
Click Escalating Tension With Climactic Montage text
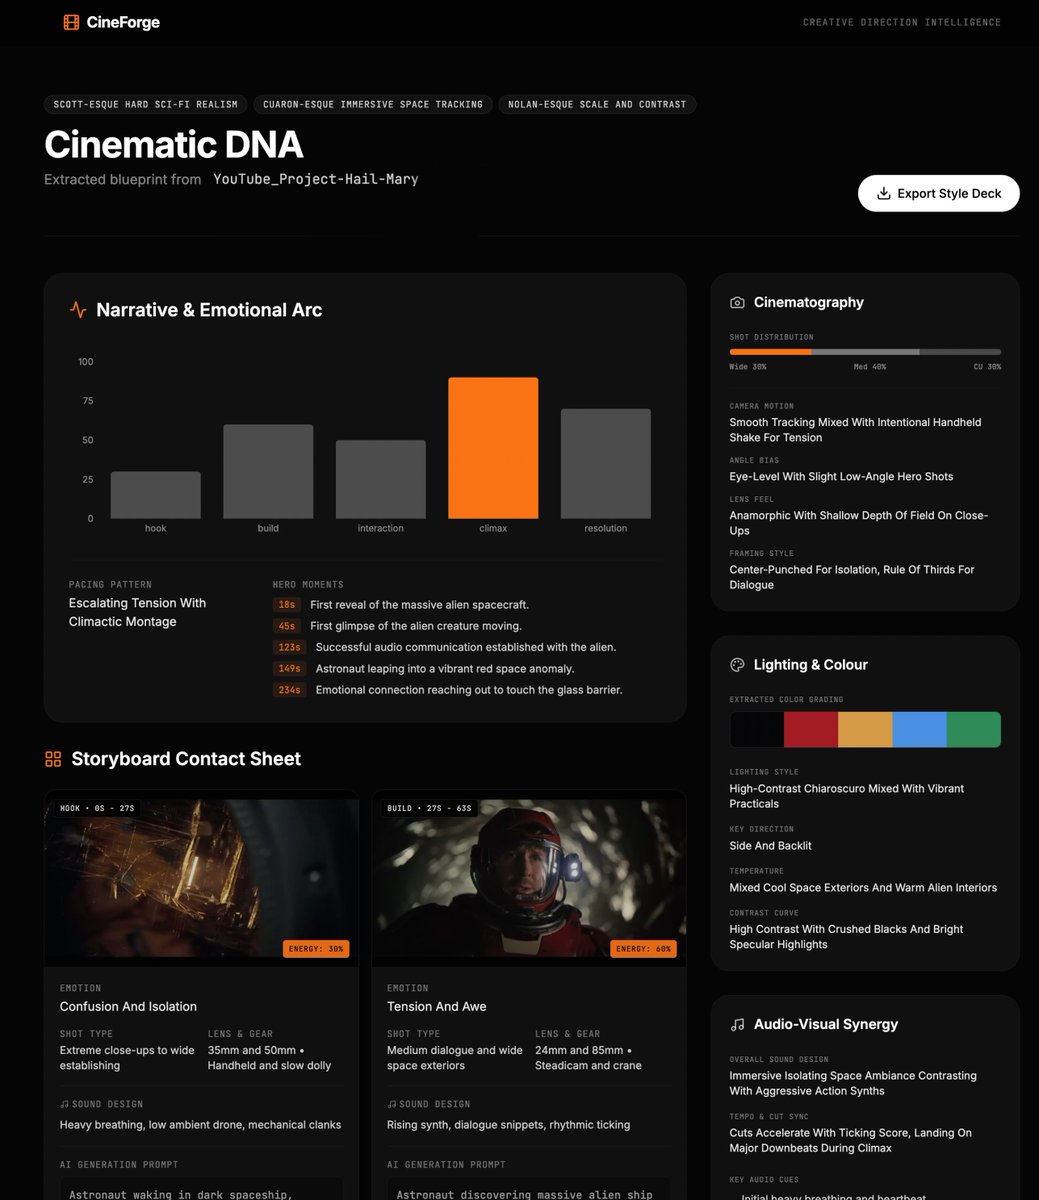pos(137,612)
